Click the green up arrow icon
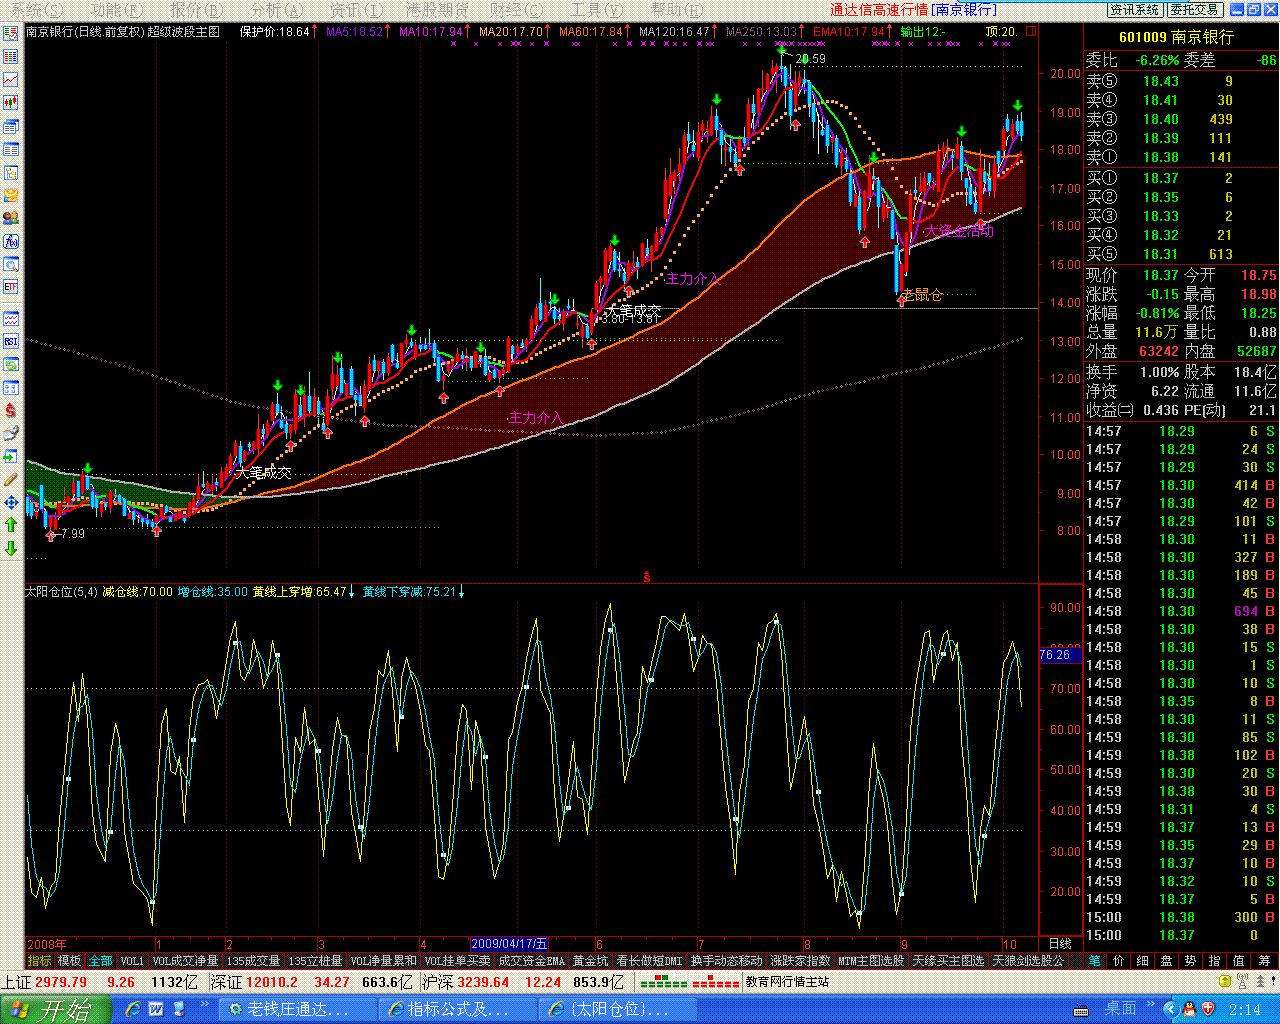Image resolution: width=1280 pixels, height=1024 pixels. (11, 524)
